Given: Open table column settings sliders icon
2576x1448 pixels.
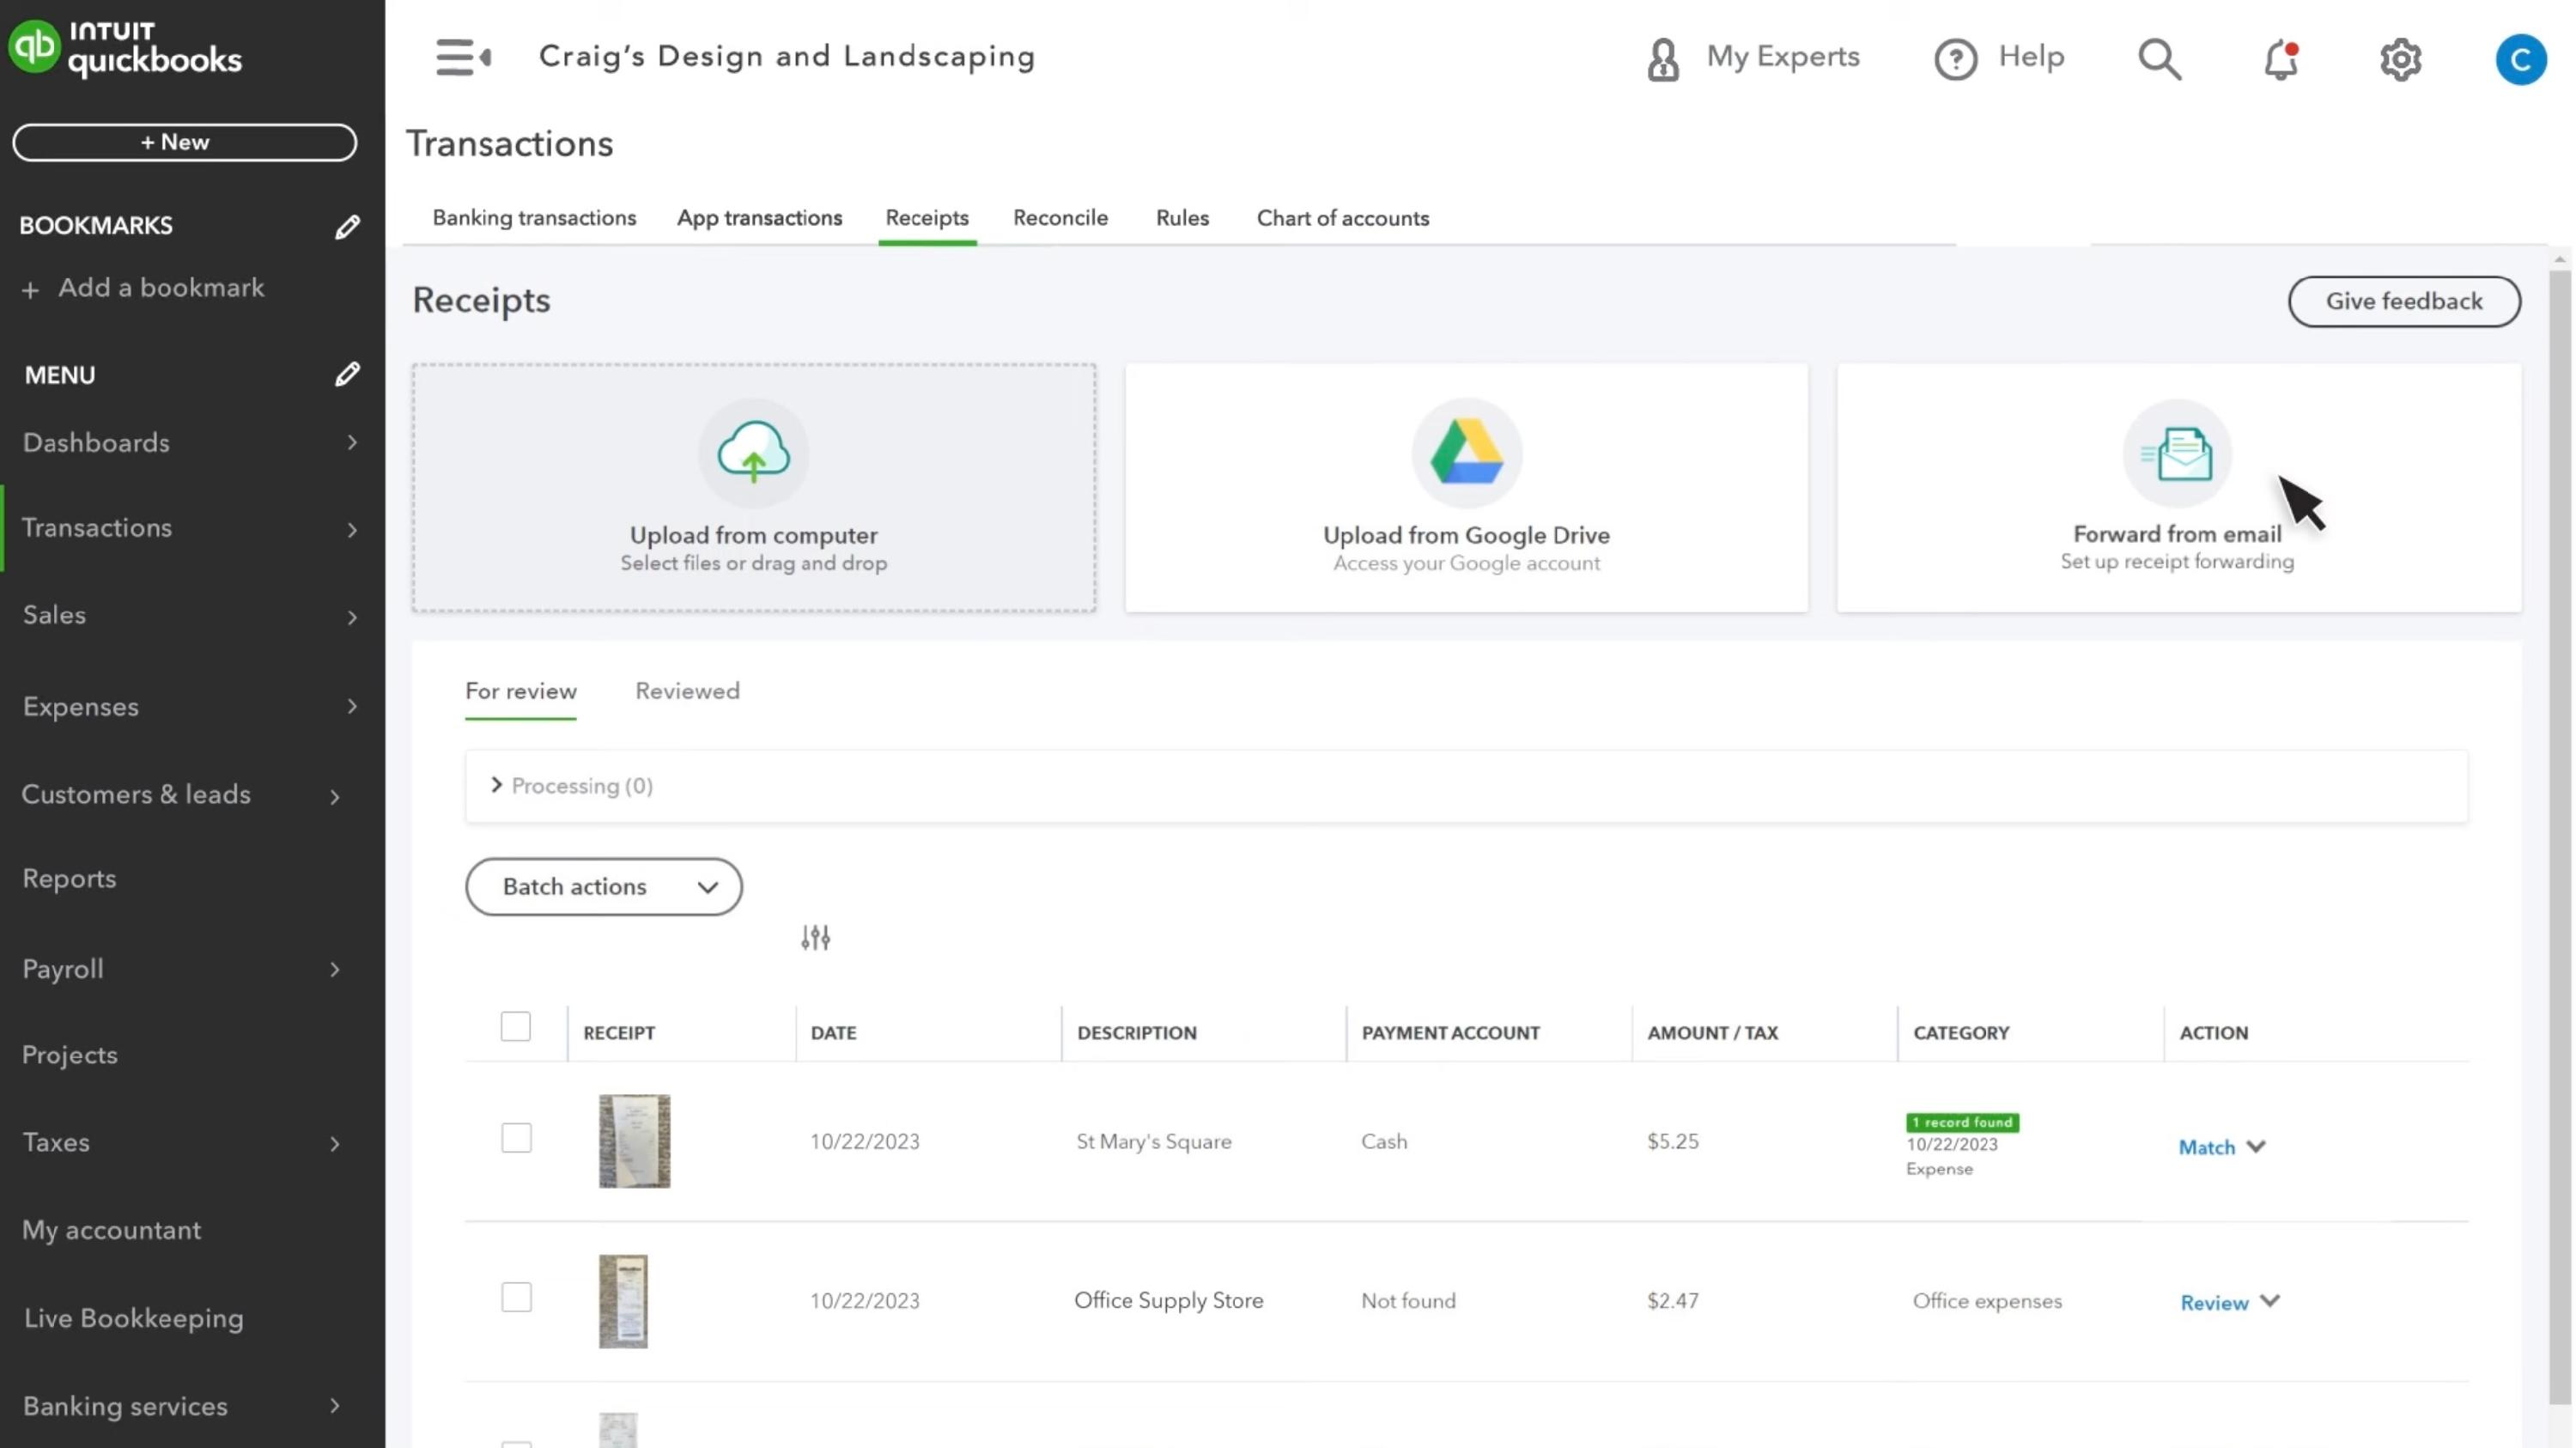Looking at the screenshot, I should click(x=815, y=937).
